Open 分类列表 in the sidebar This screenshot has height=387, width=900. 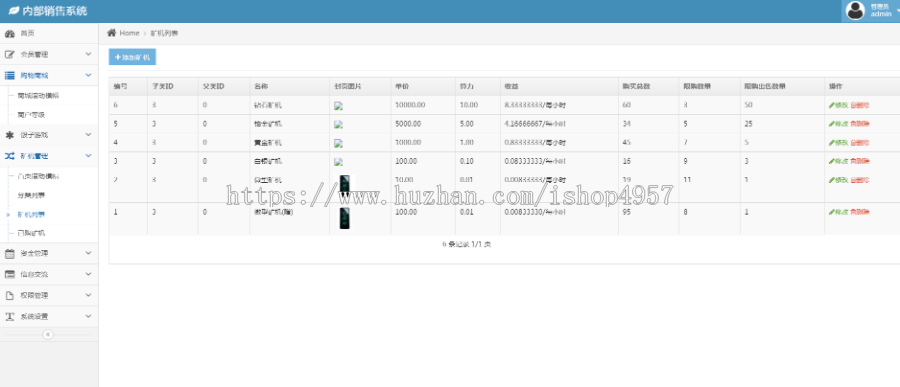(31, 195)
